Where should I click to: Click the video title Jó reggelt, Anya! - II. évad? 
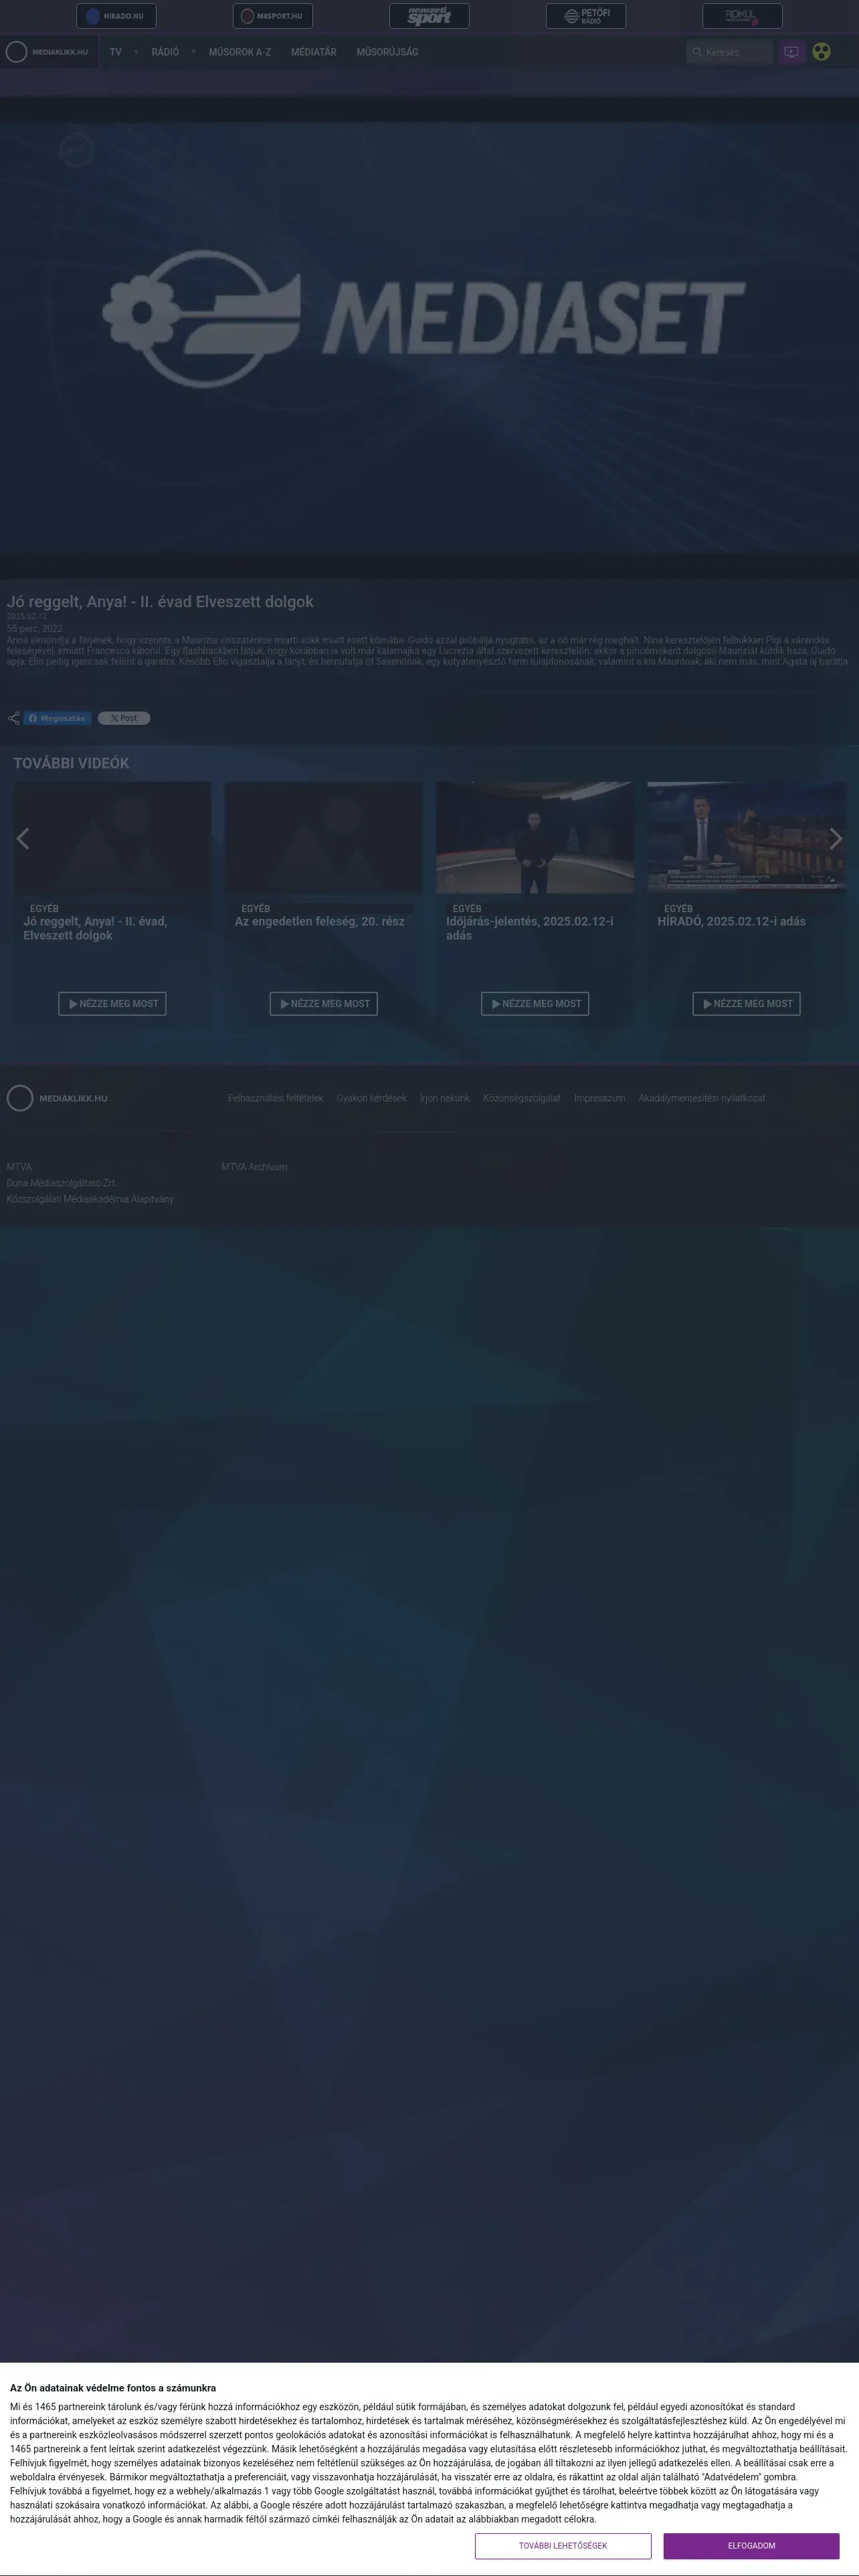point(160,601)
